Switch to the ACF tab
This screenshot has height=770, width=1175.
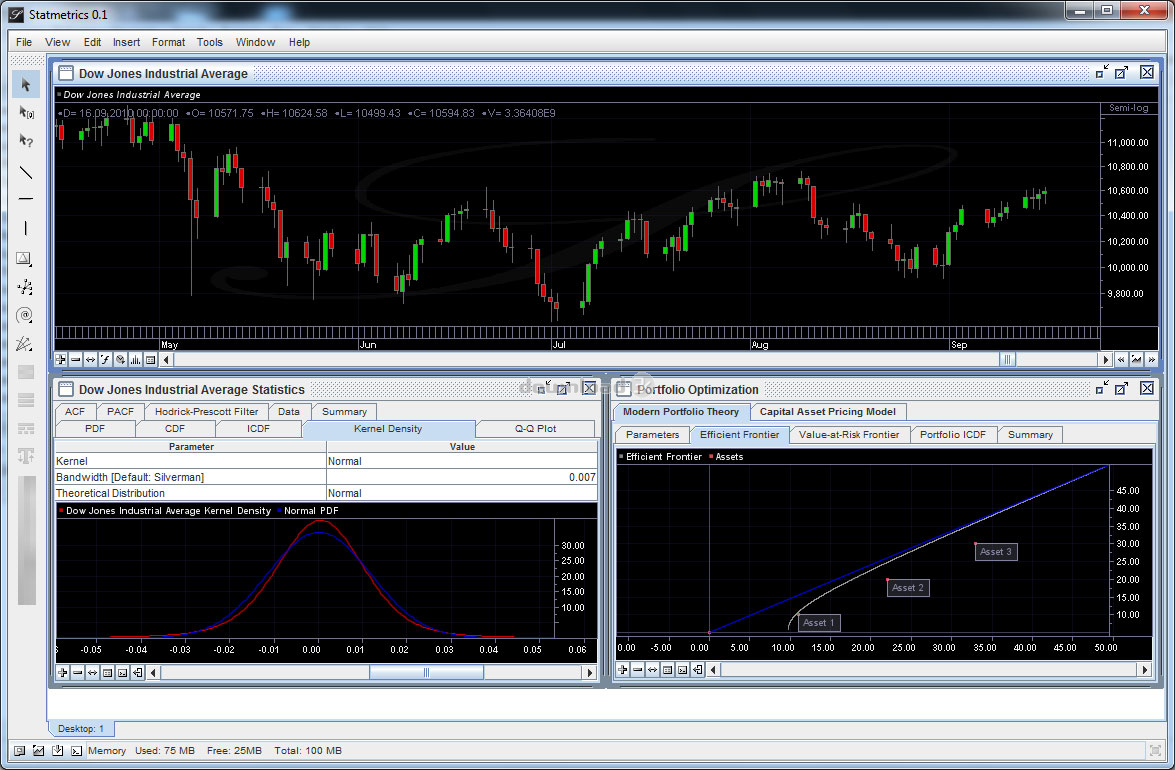tap(75, 411)
